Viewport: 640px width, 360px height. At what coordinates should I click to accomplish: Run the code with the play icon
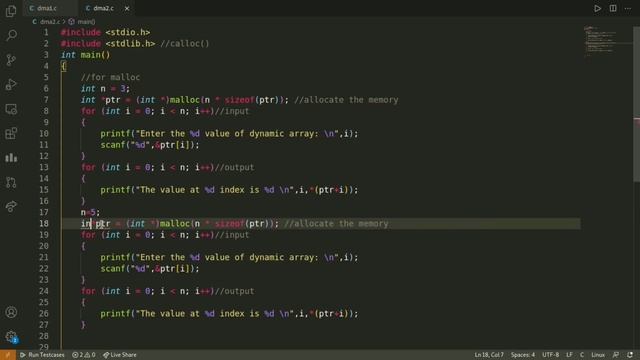coord(597,8)
